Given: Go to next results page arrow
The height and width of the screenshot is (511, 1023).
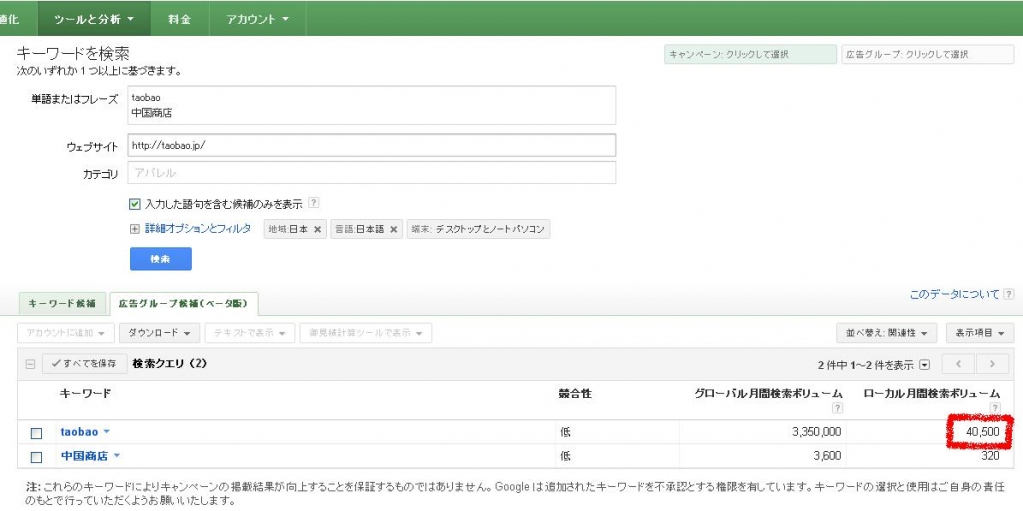Looking at the screenshot, I should click(992, 364).
